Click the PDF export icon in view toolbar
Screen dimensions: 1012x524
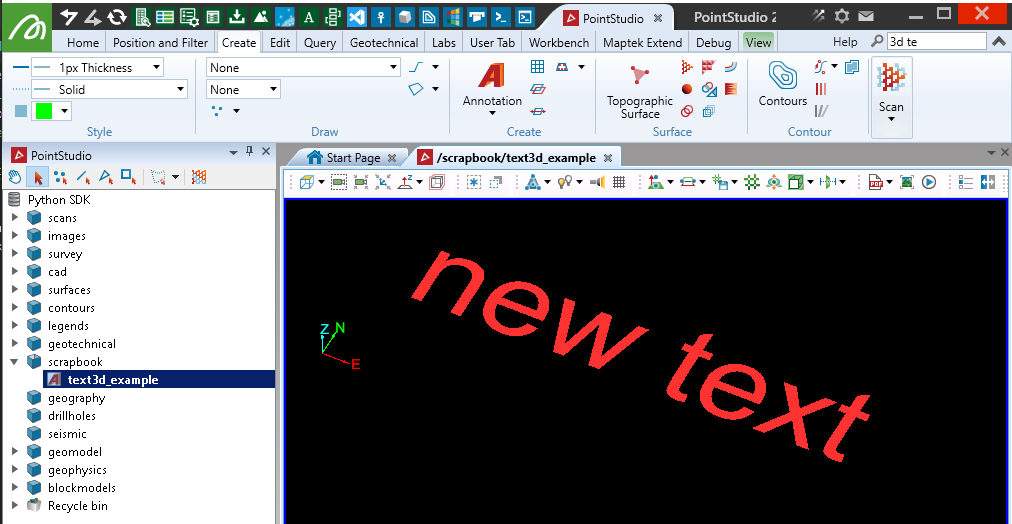[x=876, y=183]
